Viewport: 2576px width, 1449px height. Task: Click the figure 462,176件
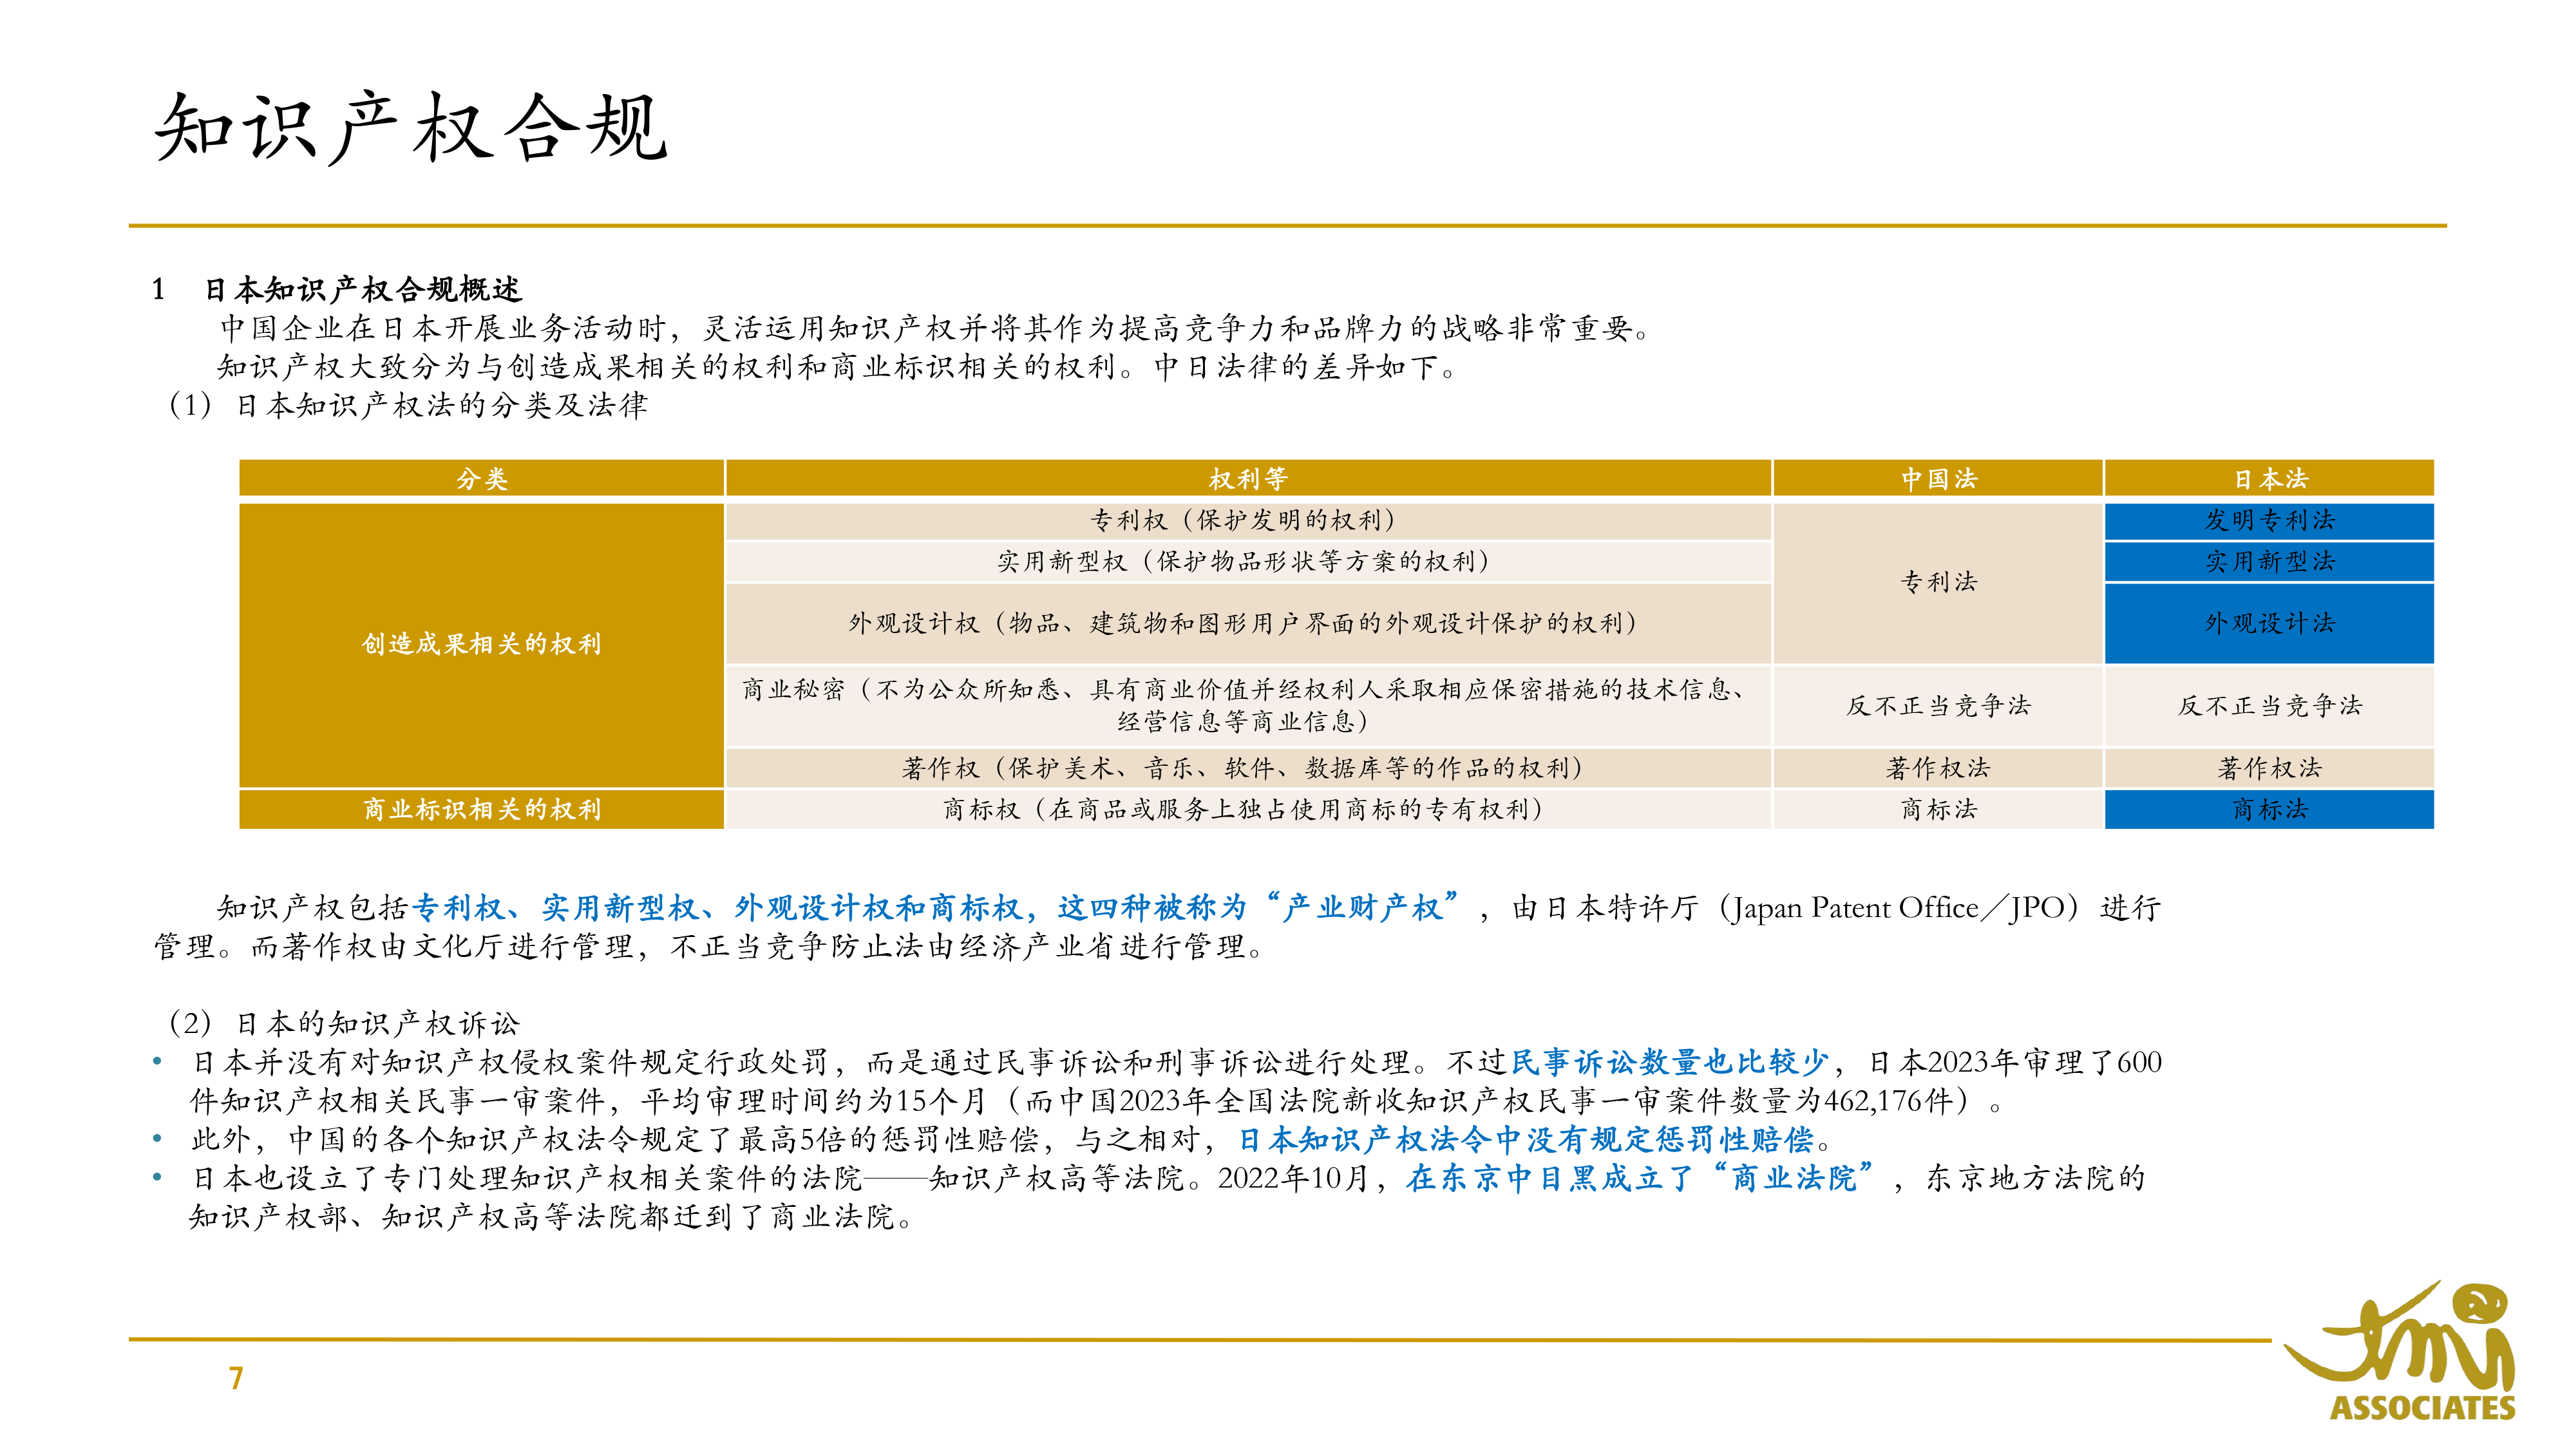coord(1888,1101)
